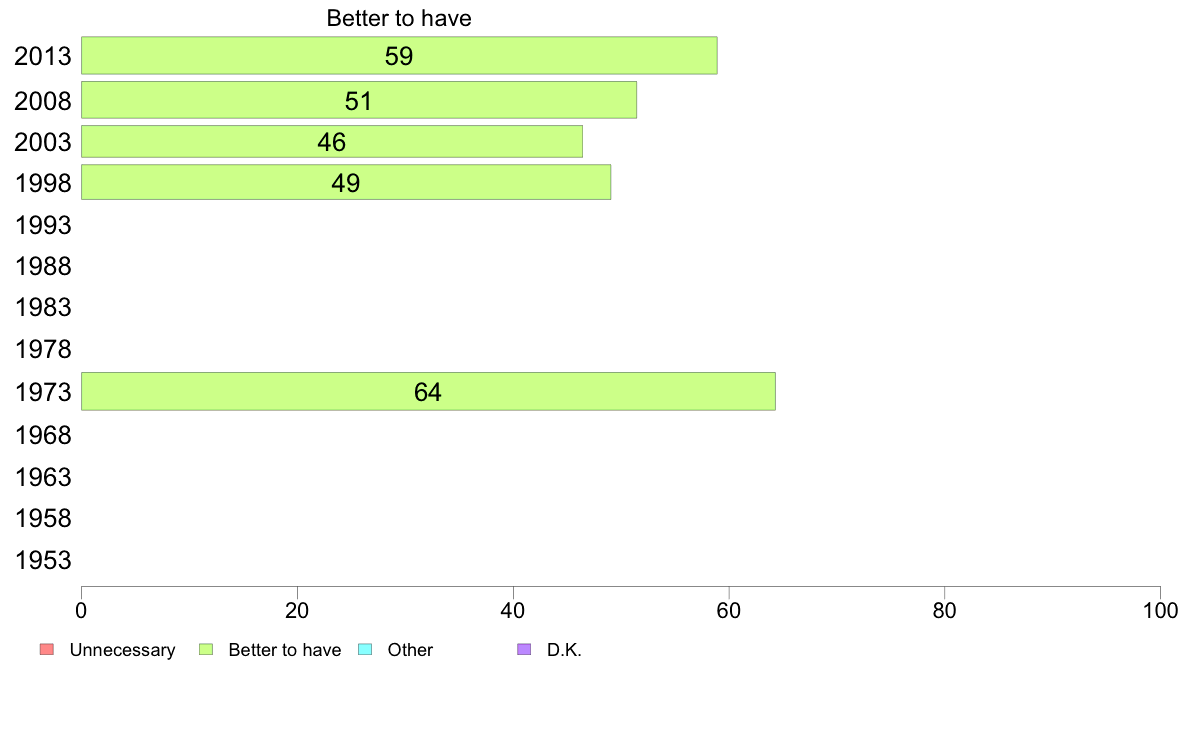The image size is (1188, 736).
Task: Click the 20 tick on x-axis
Action: (x=297, y=610)
